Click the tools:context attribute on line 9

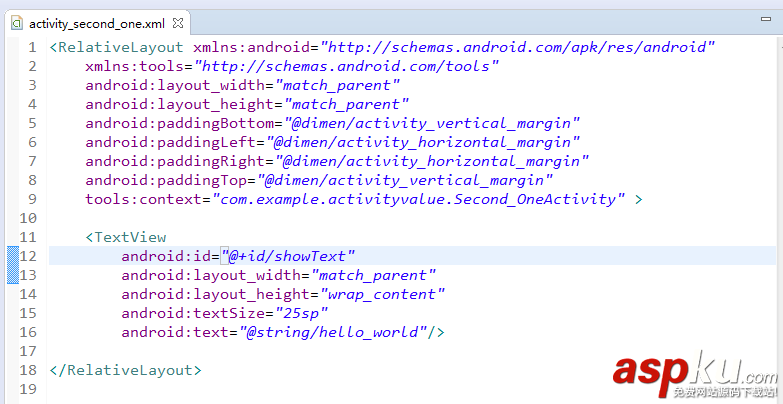tap(144, 199)
